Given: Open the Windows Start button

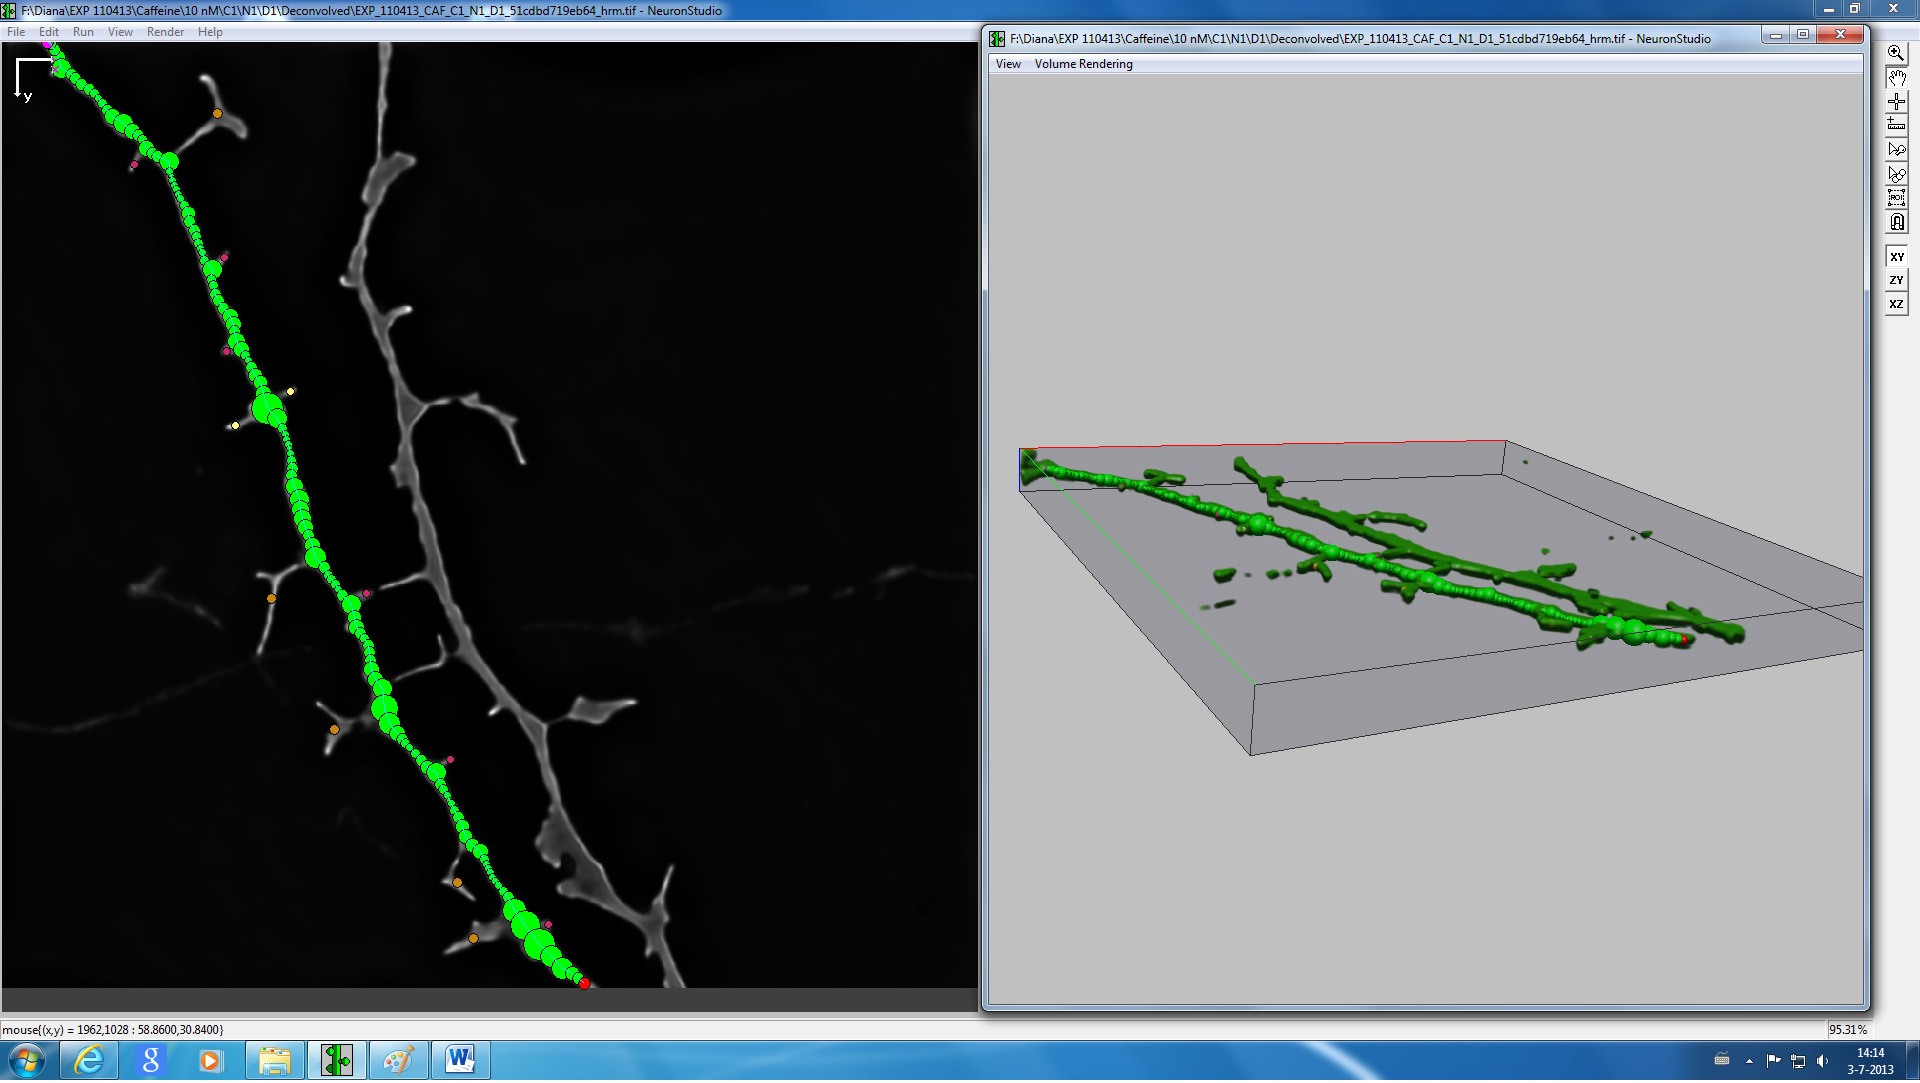Looking at the screenshot, I should coord(27,1060).
